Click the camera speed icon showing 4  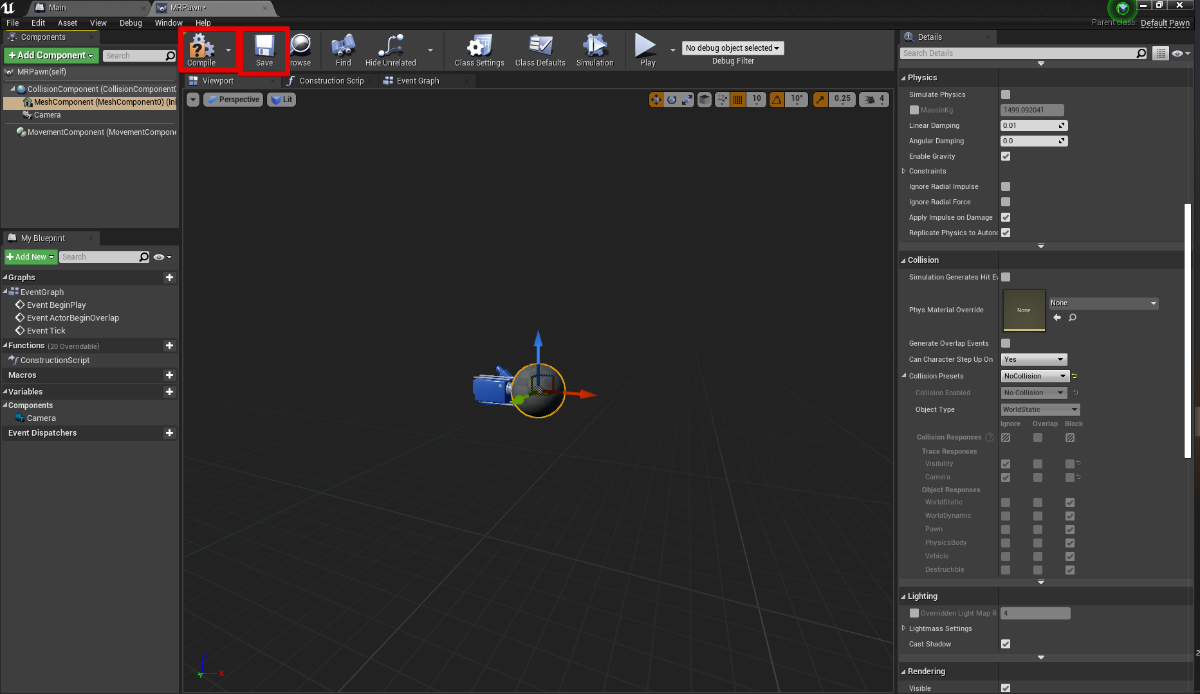pos(874,99)
